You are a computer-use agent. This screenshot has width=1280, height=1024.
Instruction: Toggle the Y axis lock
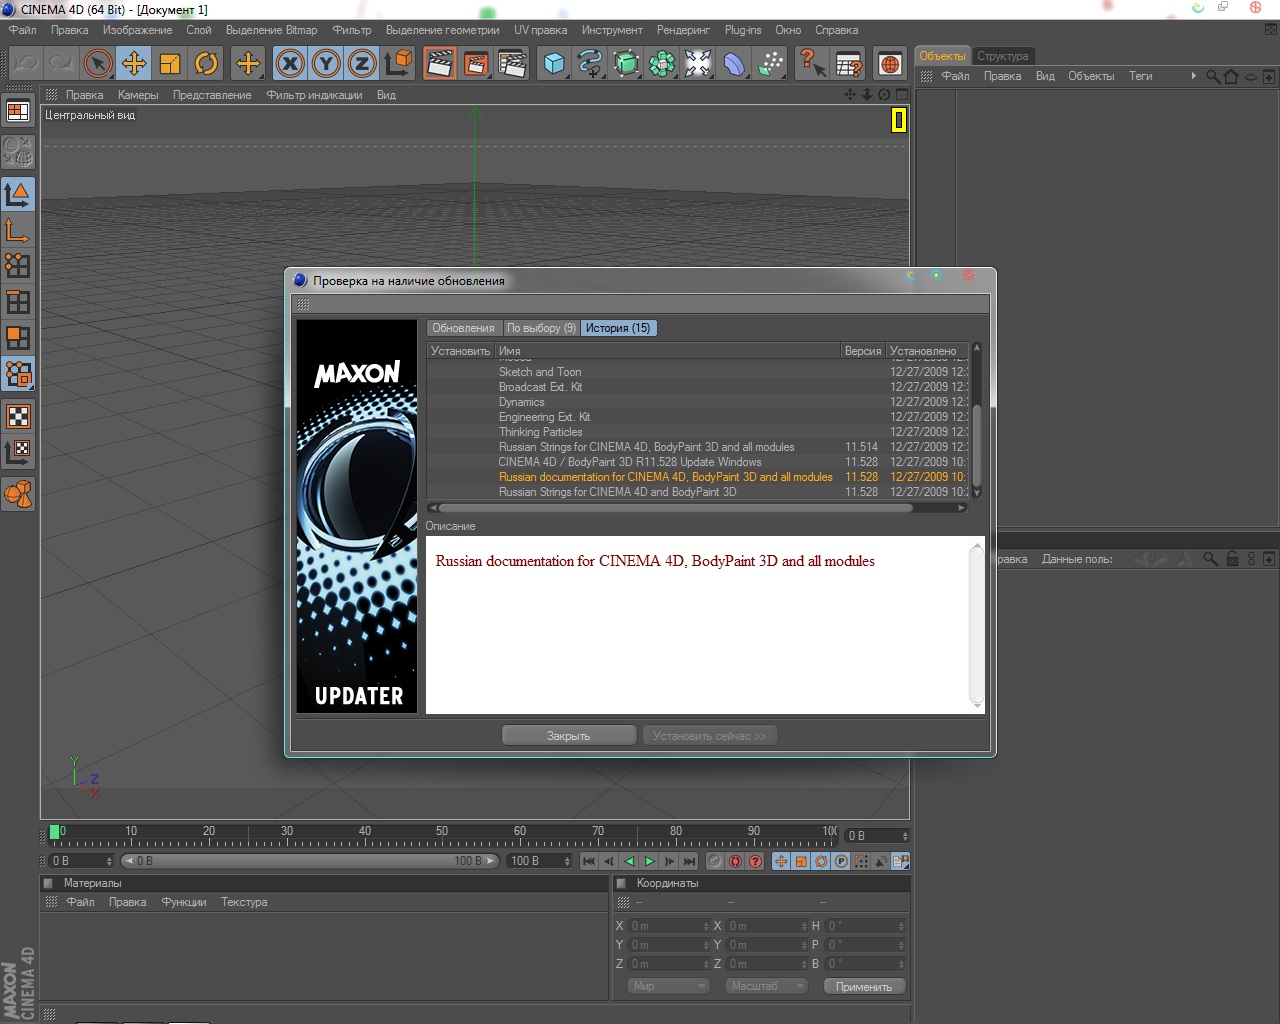(x=326, y=64)
